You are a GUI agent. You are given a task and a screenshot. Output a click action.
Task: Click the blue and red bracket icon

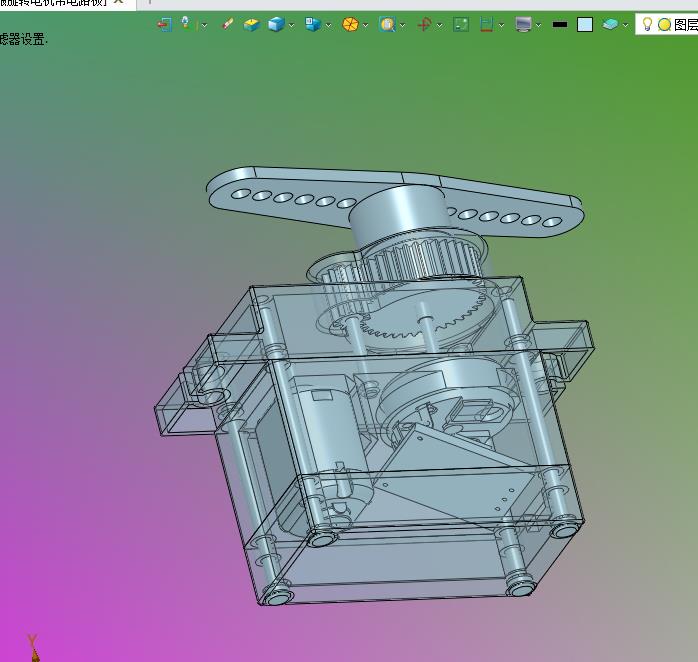[x=486, y=24]
